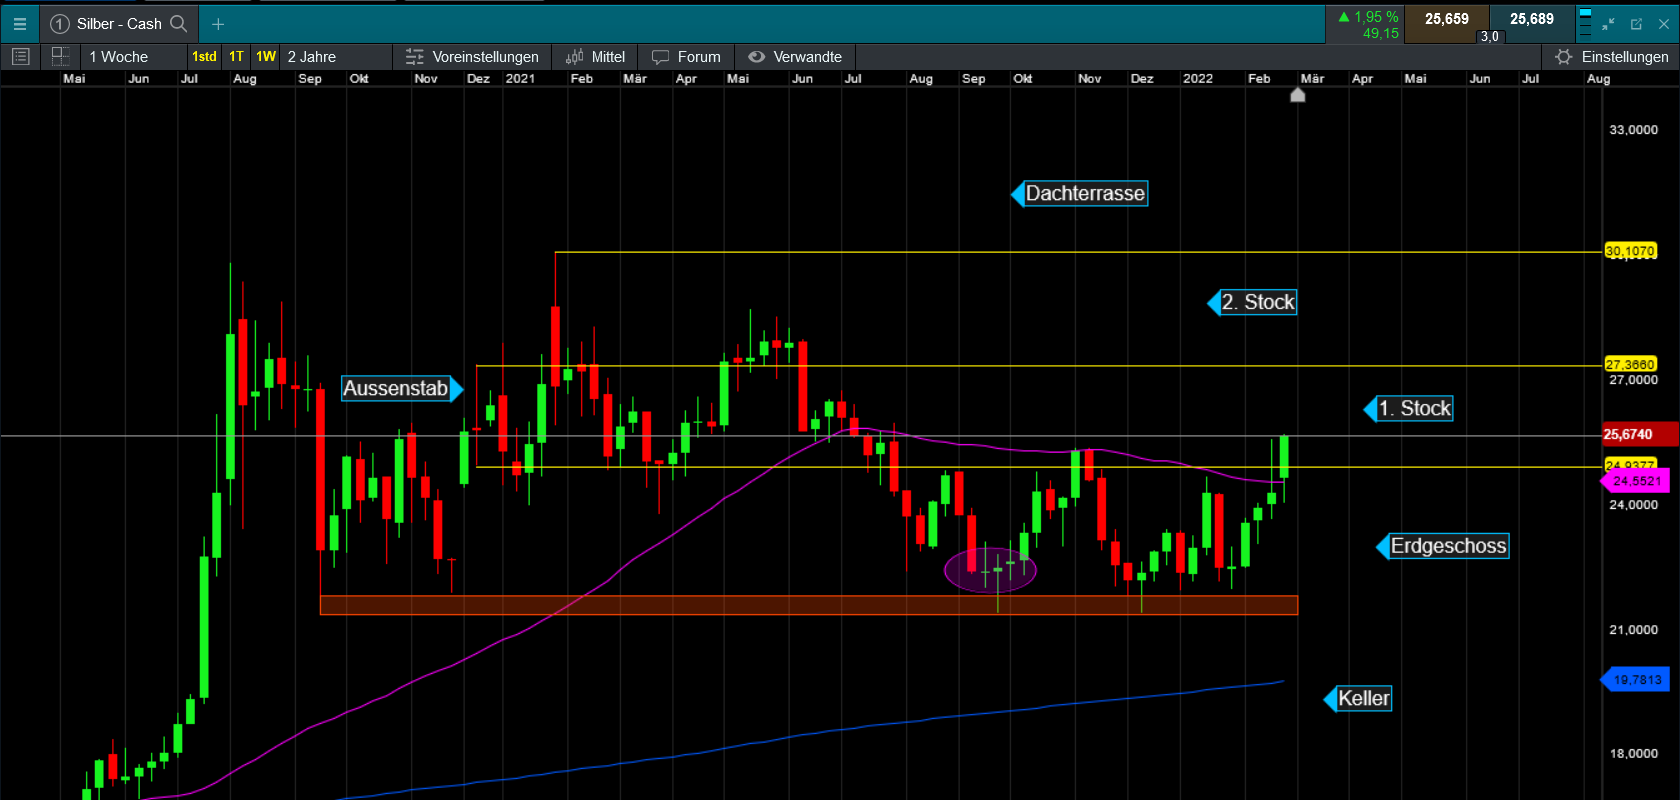This screenshot has height=800, width=1680.
Task: Select the 2. Stock chart label
Action: (1253, 302)
